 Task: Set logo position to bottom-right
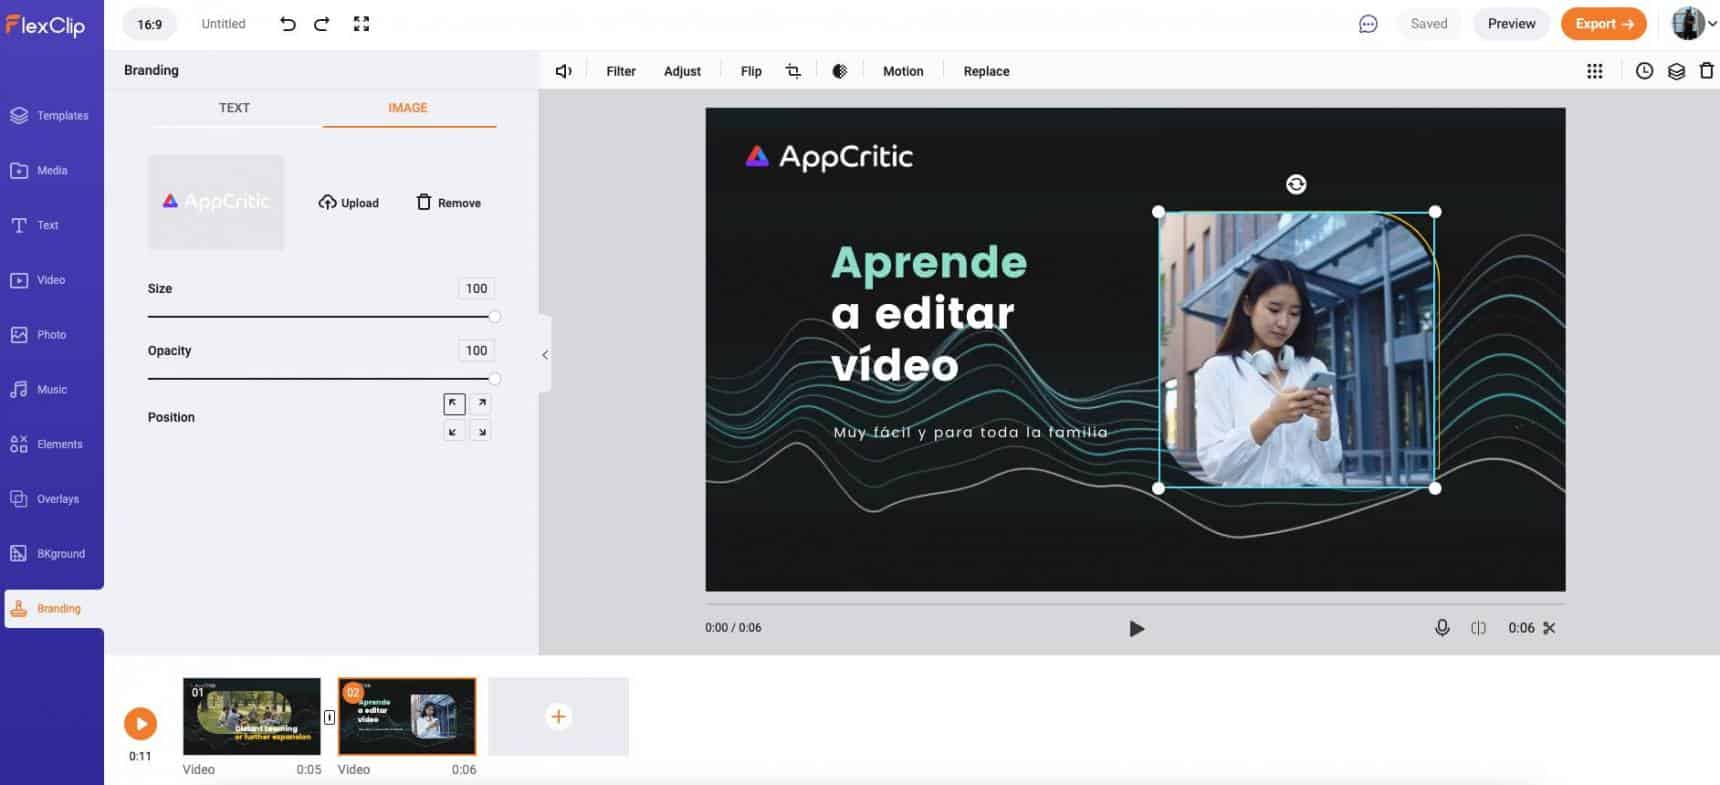pos(481,432)
